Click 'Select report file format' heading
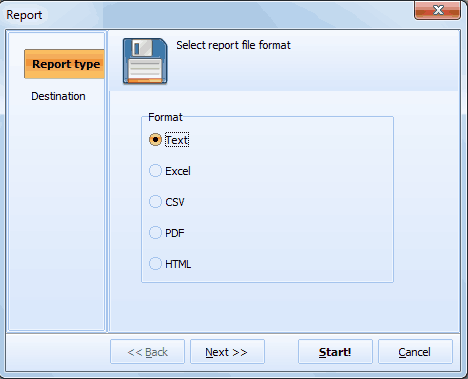The width and height of the screenshot is (468, 379). (x=233, y=45)
